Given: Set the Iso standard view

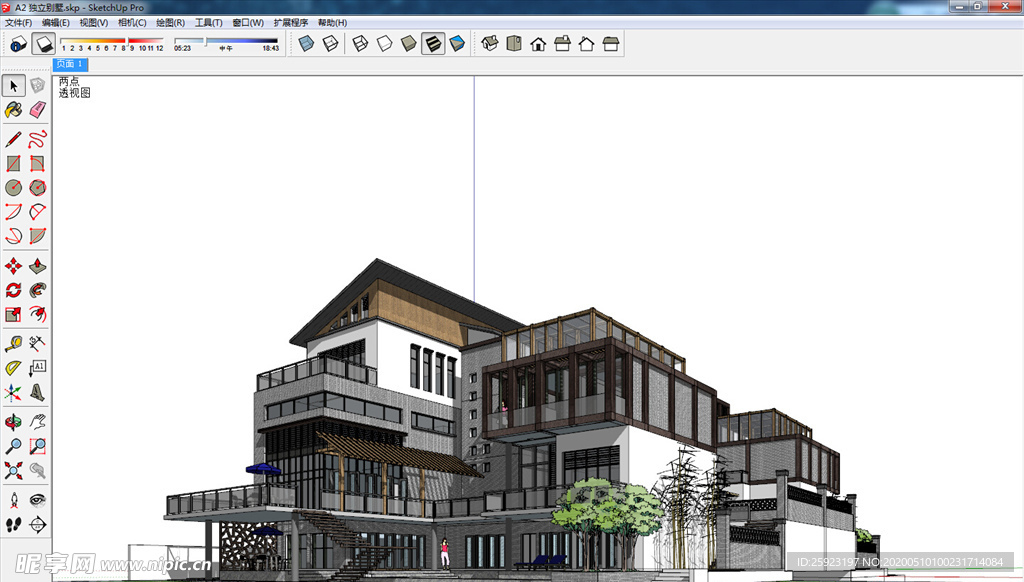Looking at the screenshot, I should pos(490,44).
